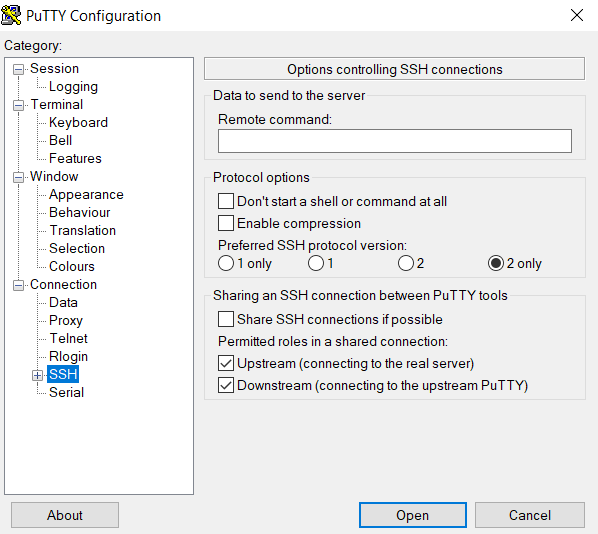Click the Remote command input field
598x534 pixels.
pyautogui.click(x=395, y=141)
